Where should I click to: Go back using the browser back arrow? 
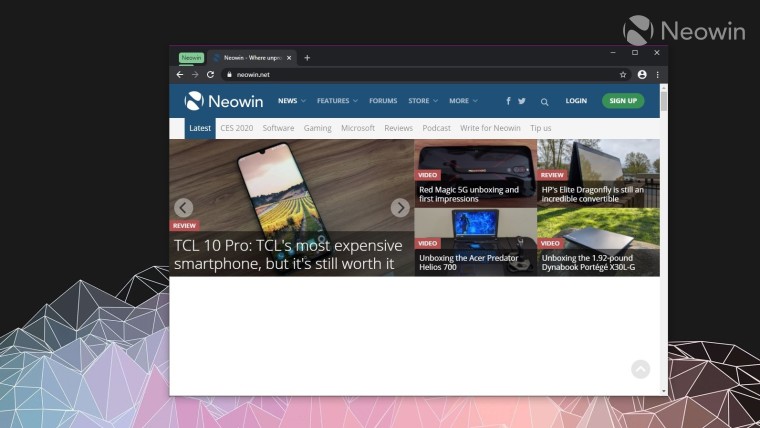(x=180, y=75)
